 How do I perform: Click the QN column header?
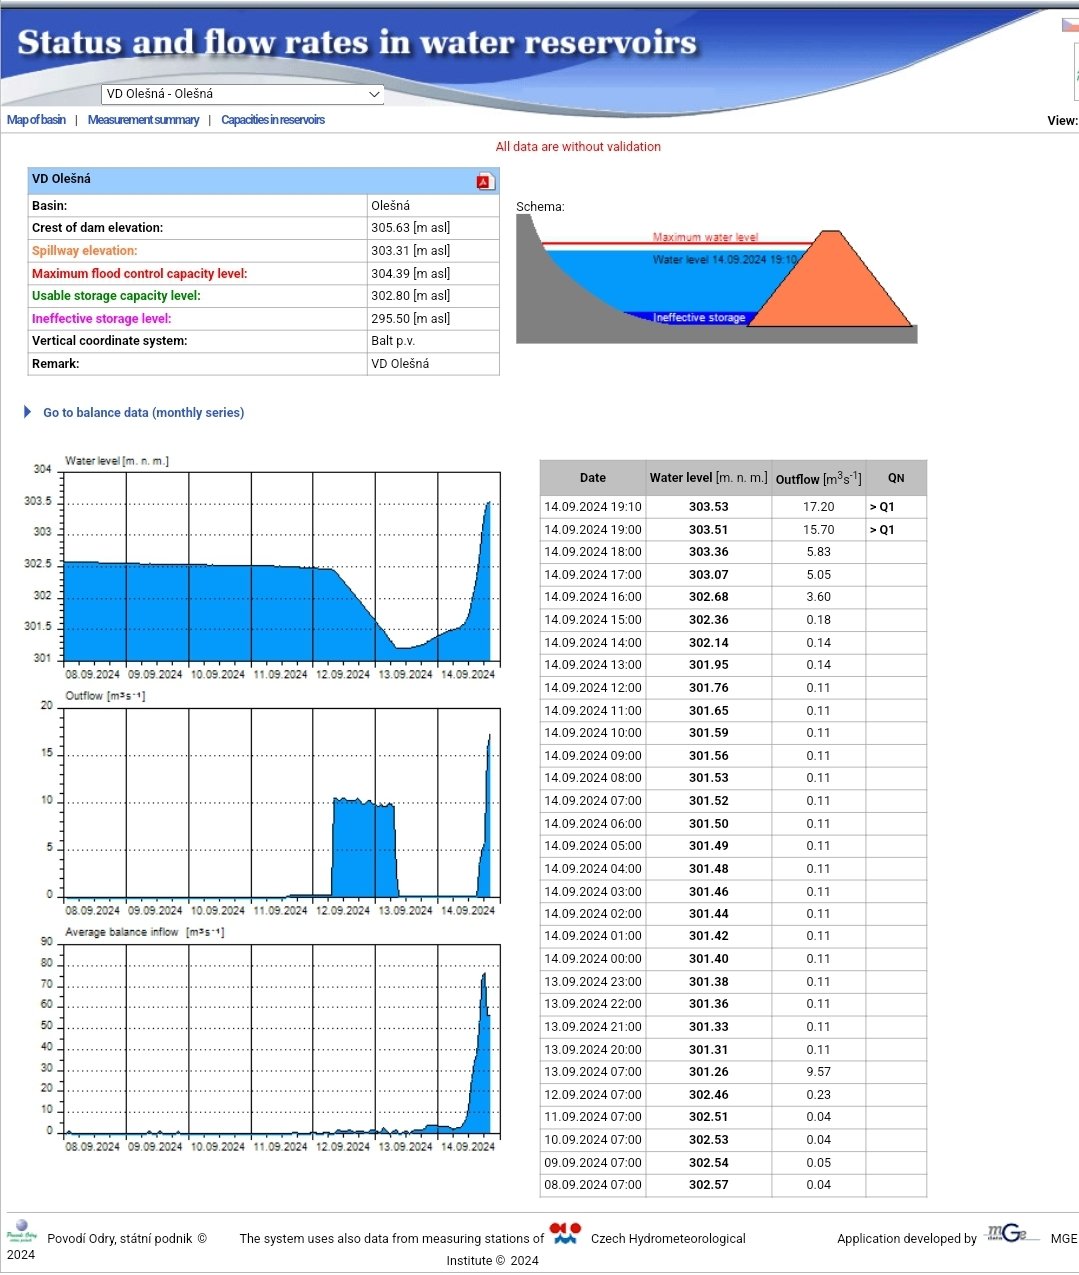[x=895, y=478]
